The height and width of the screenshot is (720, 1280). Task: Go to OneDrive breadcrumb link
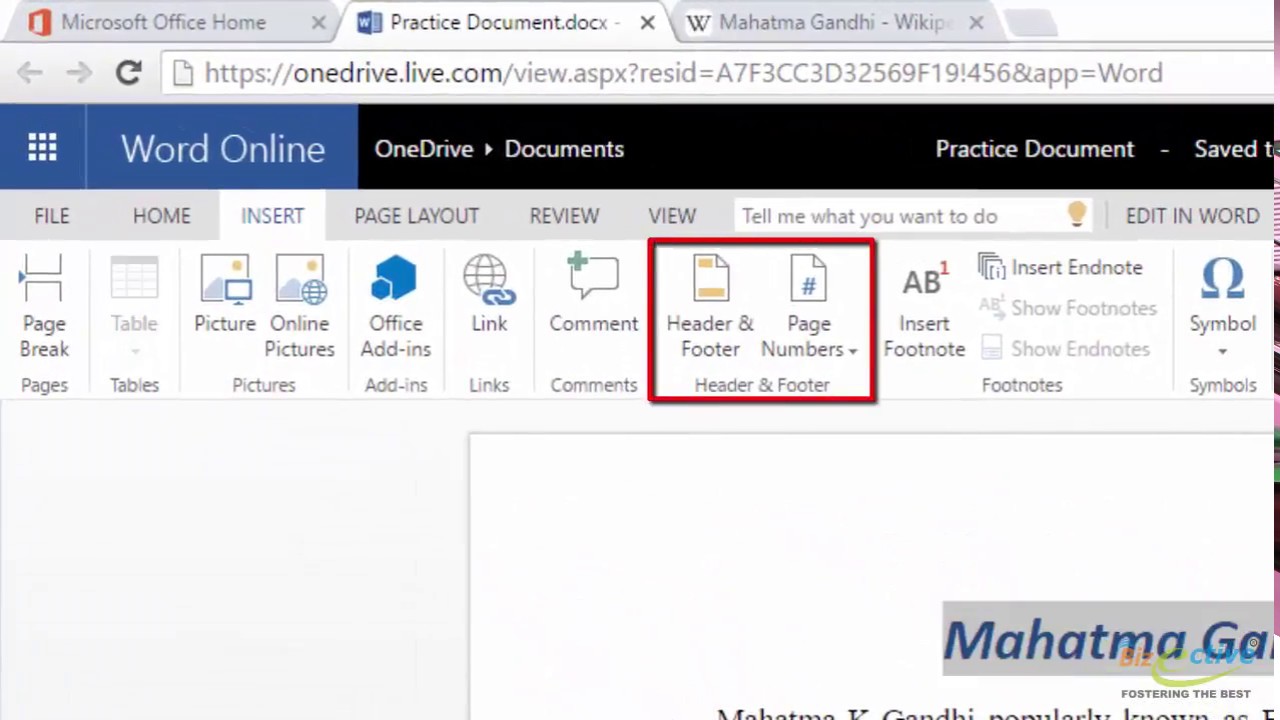(424, 149)
